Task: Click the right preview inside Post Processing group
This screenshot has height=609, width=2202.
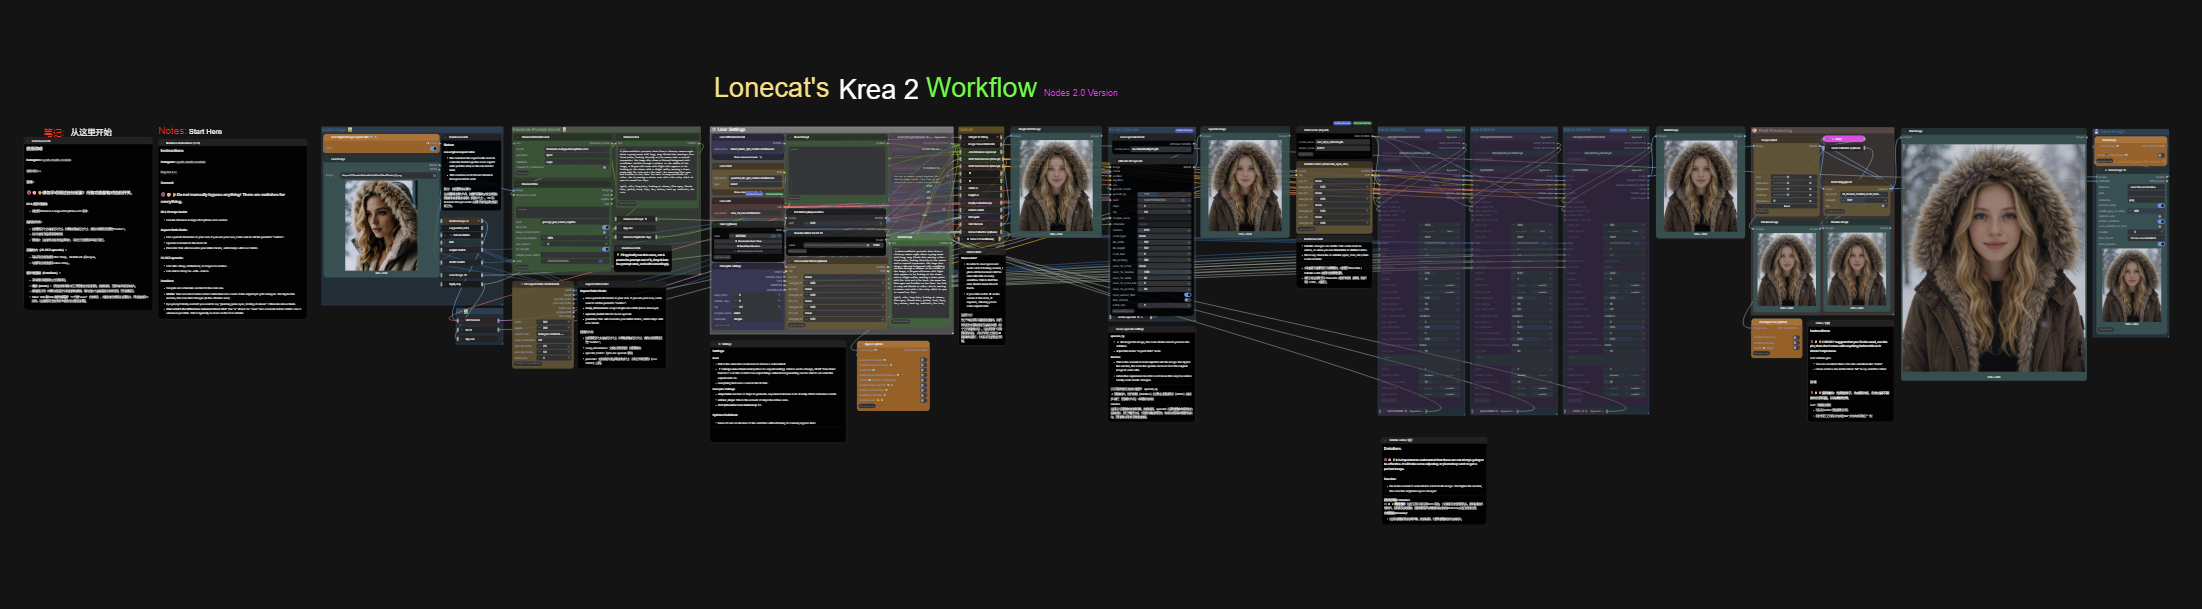Action: pyautogui.click(x=1857, y=270)
